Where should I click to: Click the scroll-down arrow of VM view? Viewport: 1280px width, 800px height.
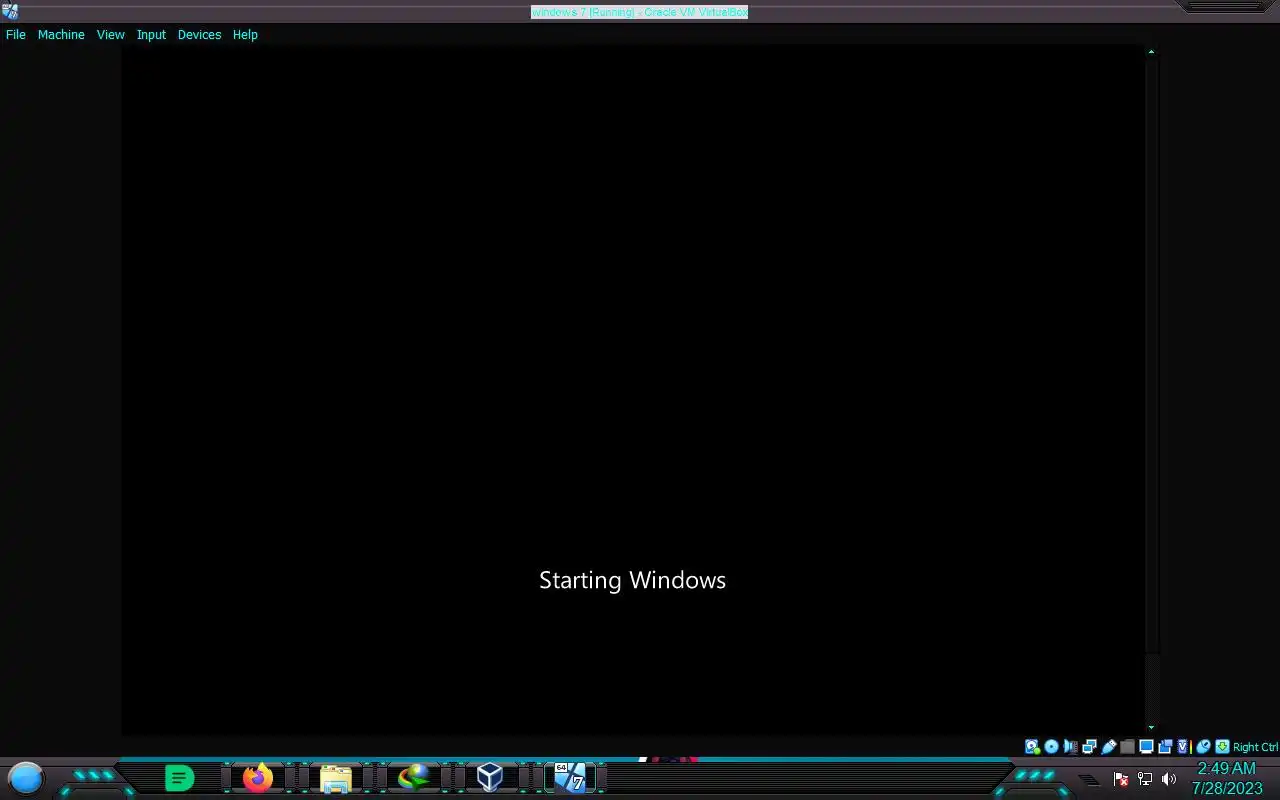pos(1151,728)
